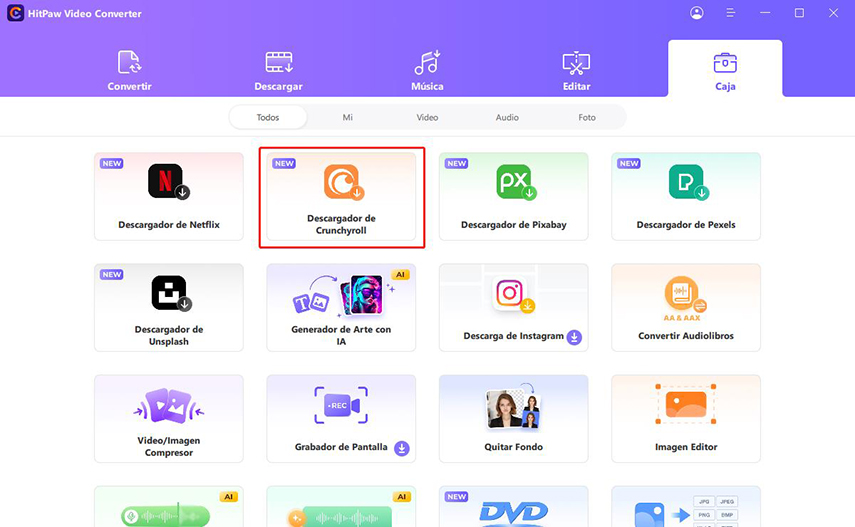Filter tools by Foto

[587, 117]
